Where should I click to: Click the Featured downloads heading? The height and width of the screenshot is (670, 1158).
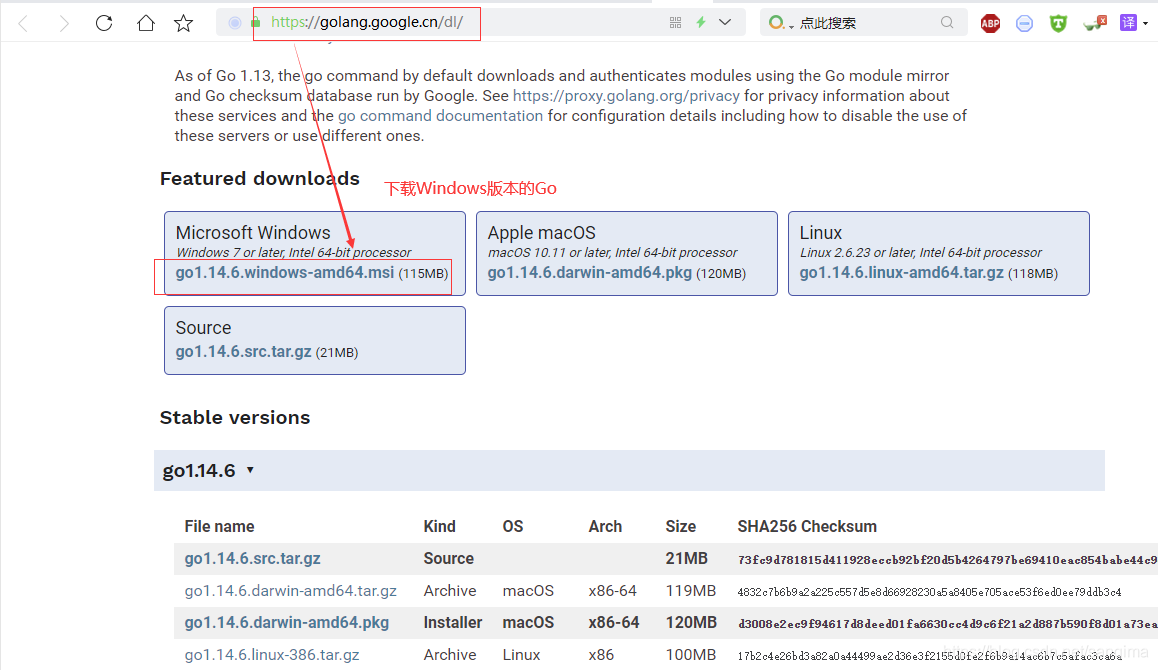click(260, 178)
